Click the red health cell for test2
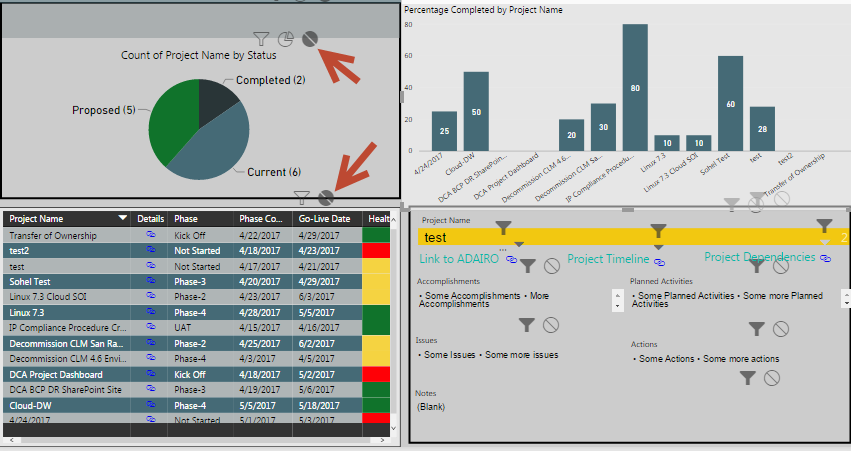 tap(376, 250)
